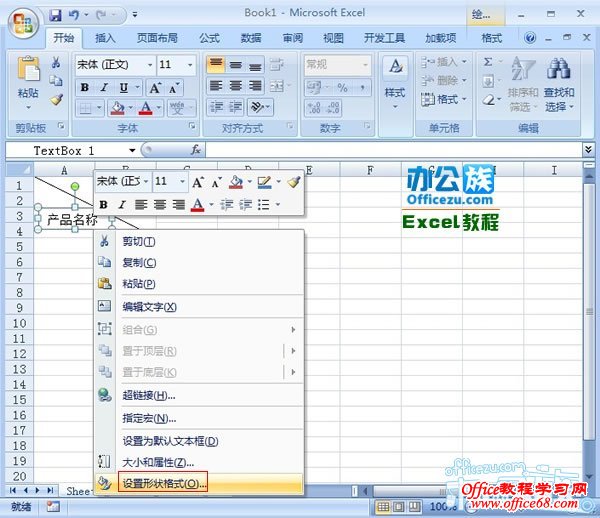The height and width of the screenshot is (518, 600).
Task: Activate Format Painter in ribbon clipboard group
Action: point(56,100)
